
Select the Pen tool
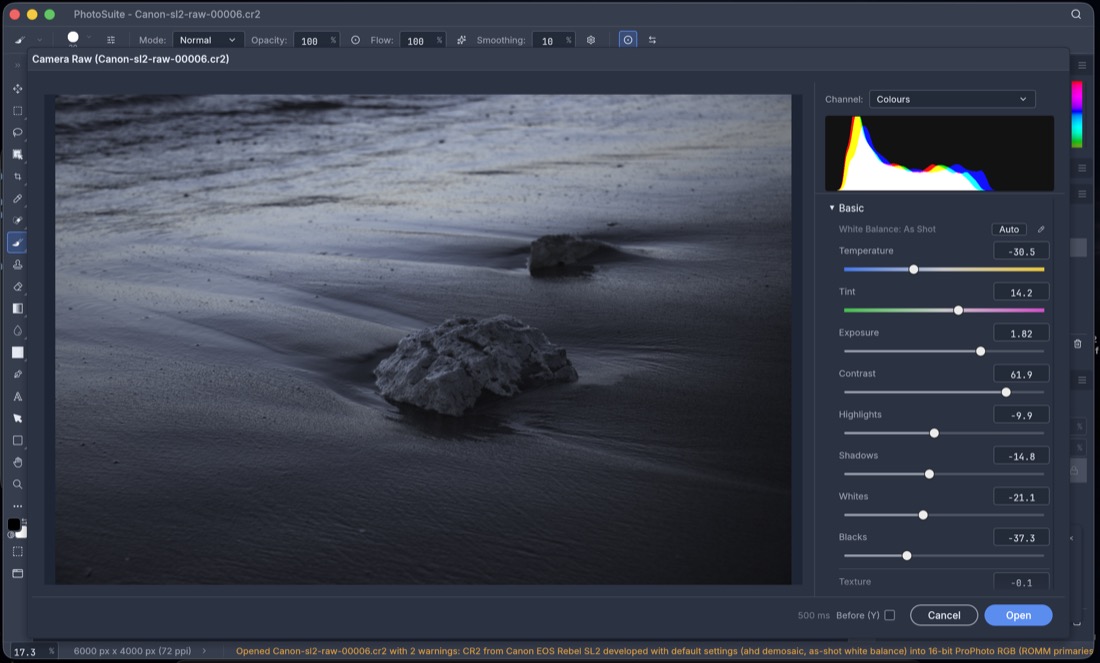(x=18, y=374)
